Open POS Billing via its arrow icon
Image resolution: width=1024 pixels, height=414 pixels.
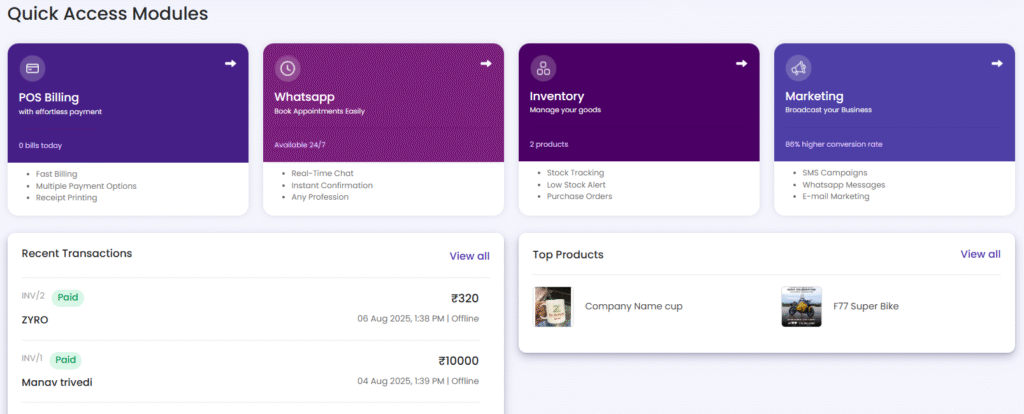tap(231, 63)
